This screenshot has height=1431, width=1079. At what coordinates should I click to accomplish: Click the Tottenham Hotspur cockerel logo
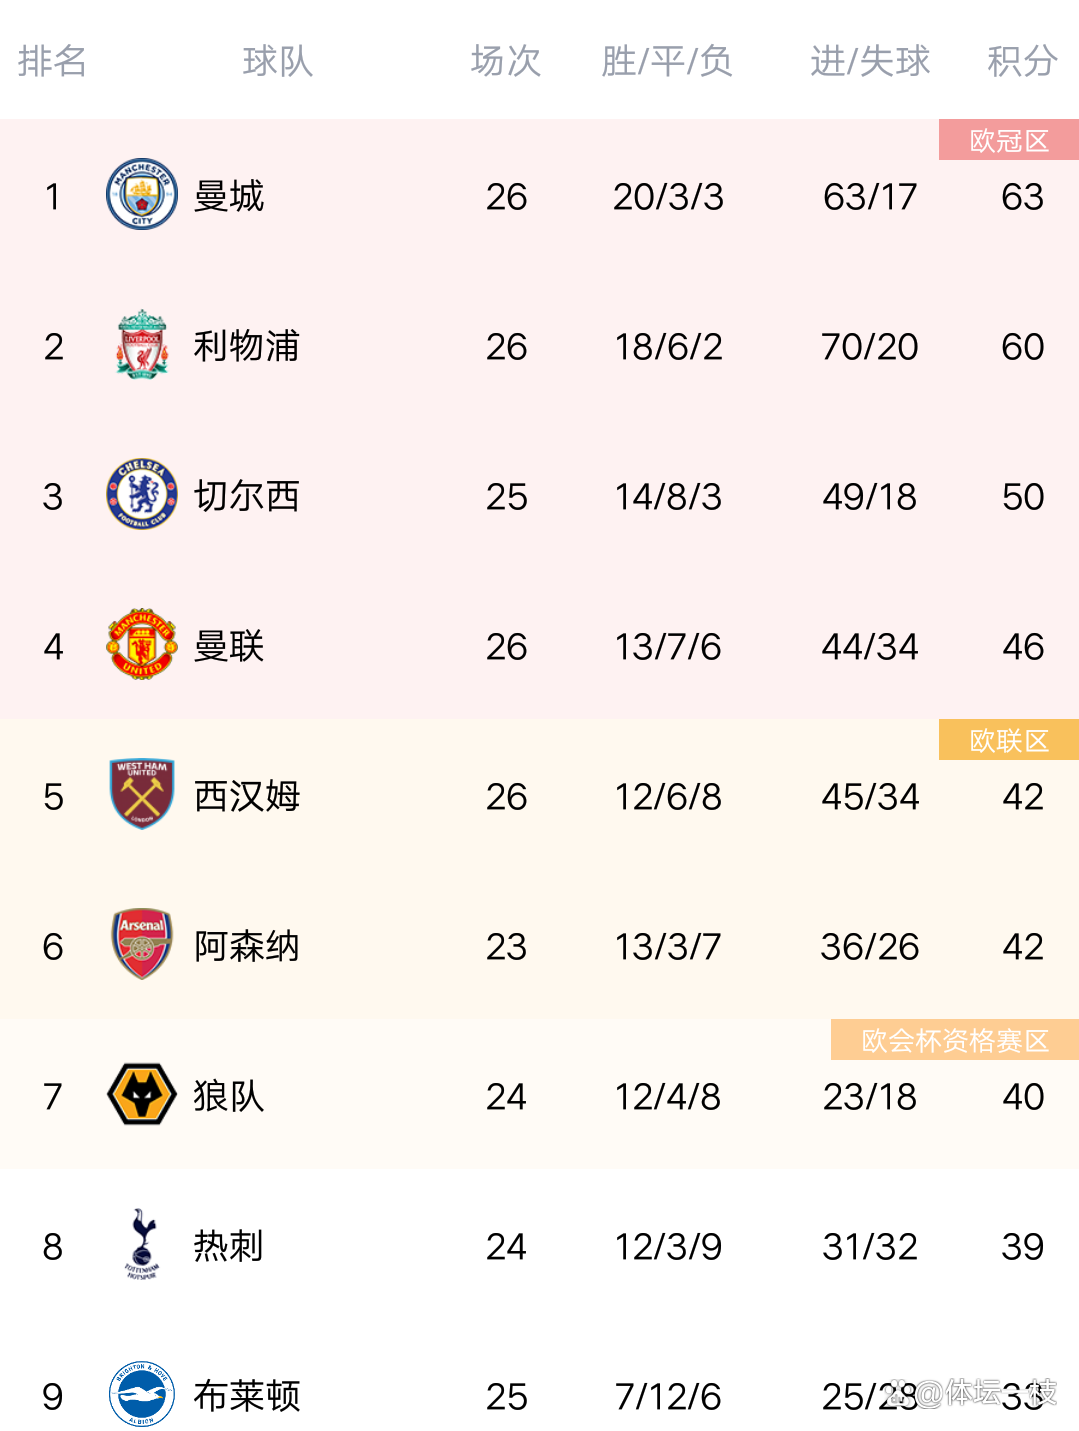(142, 1245)
